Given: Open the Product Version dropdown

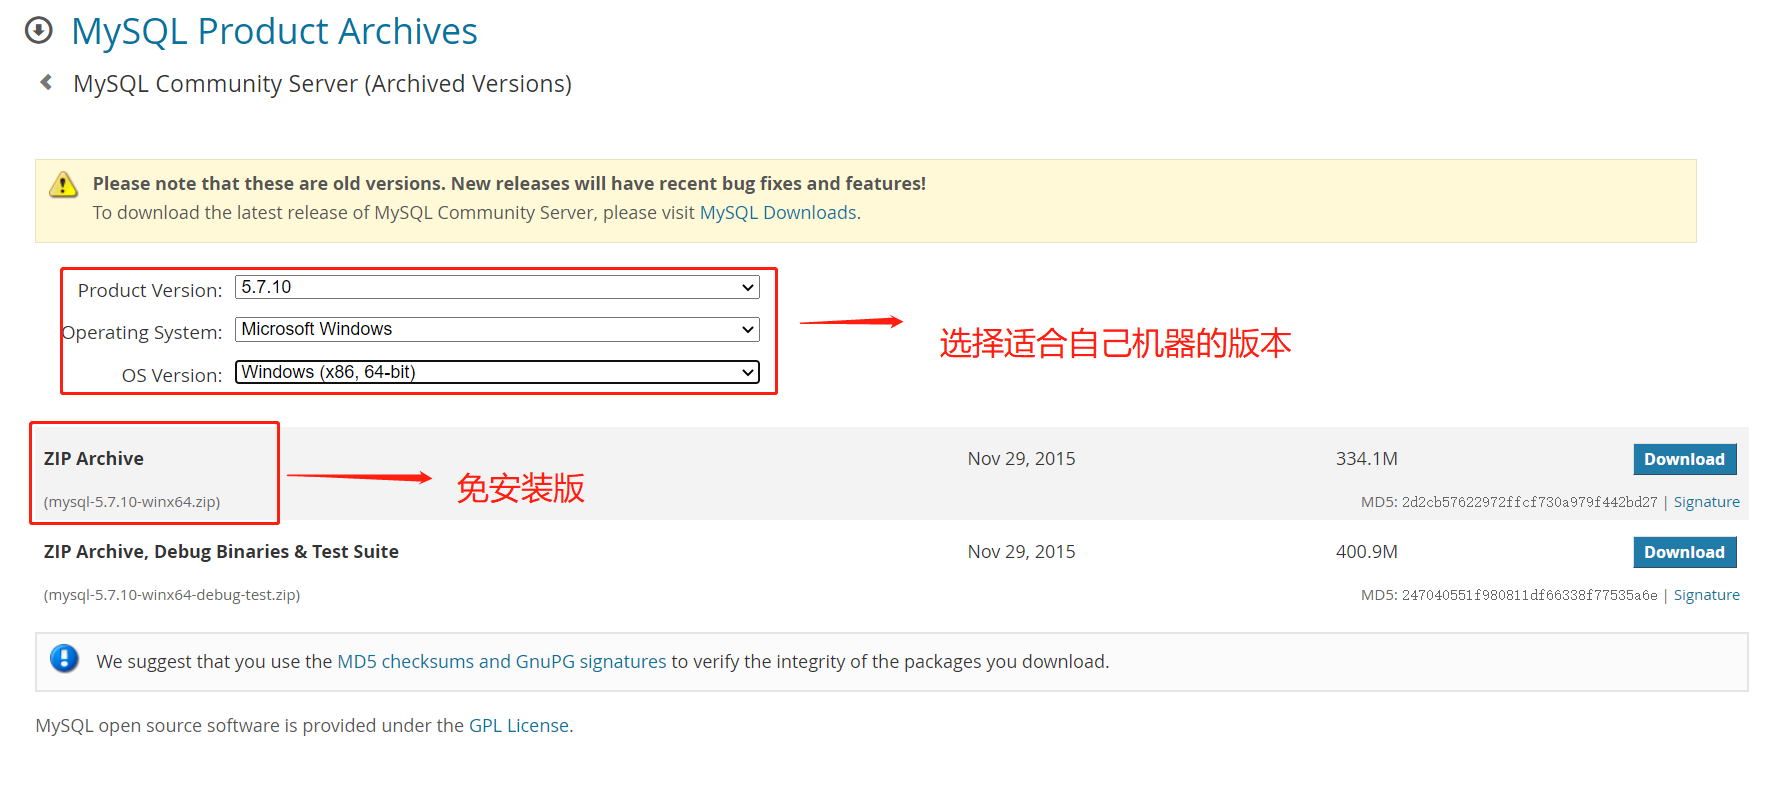Looking at the screenshot, I should (x=497, y=288).
